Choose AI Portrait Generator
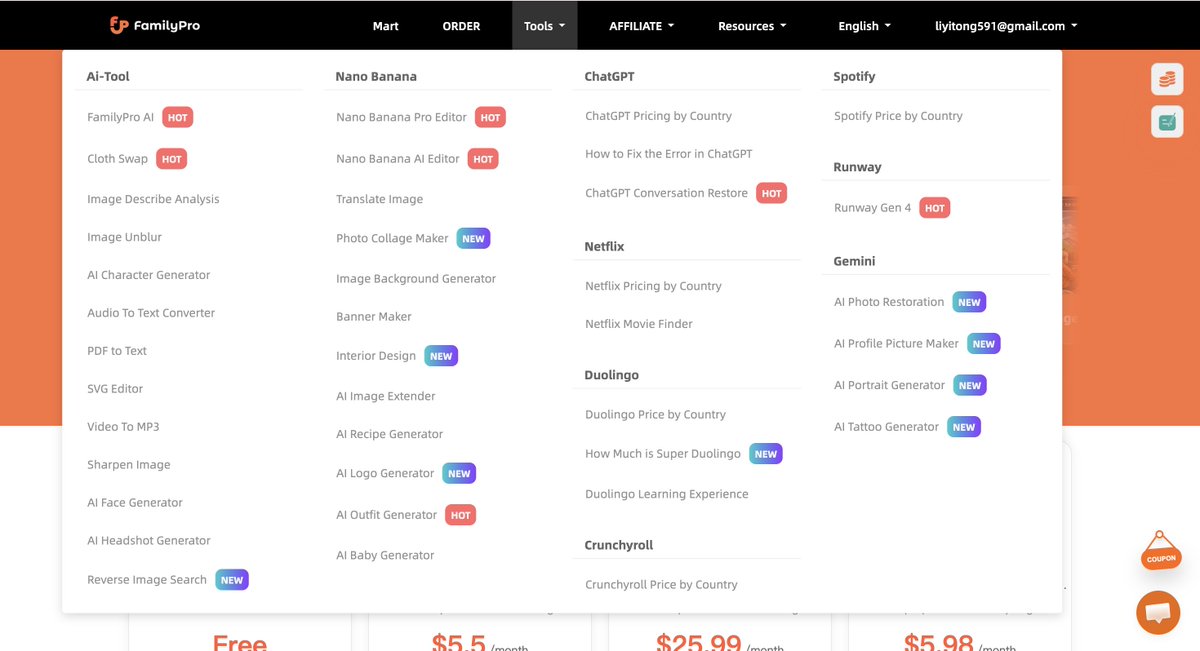1200x651 pixels. click(889, 385)
